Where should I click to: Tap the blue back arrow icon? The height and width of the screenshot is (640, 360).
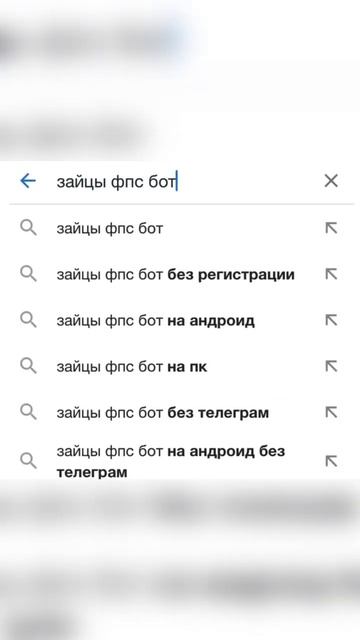(x=28, y=180)
